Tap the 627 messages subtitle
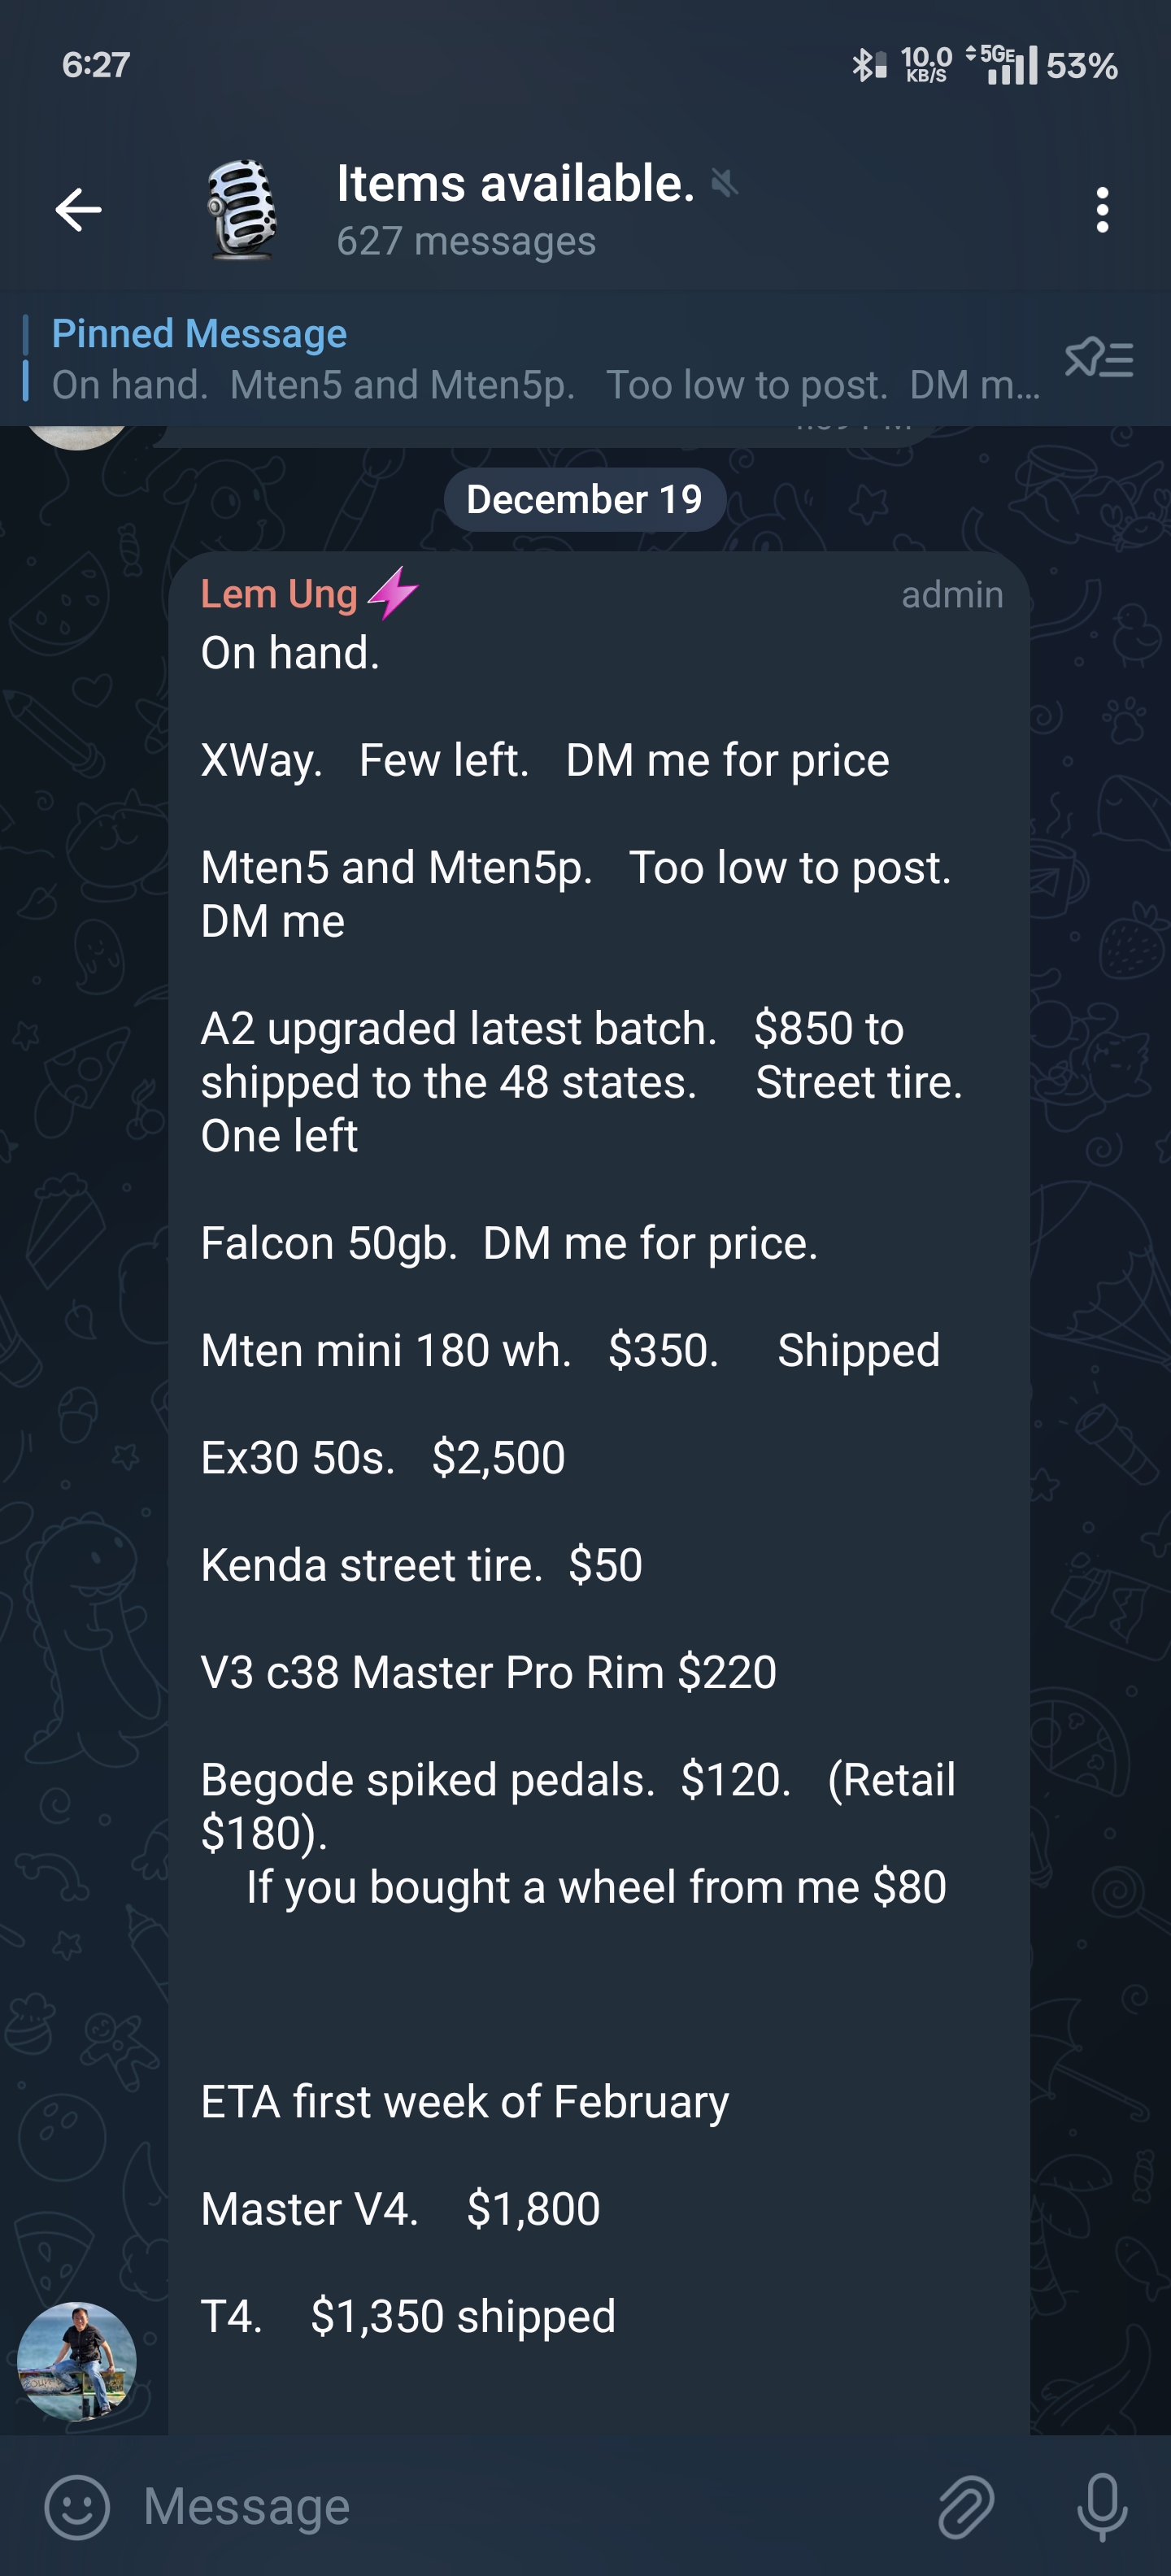Image resolution: width=1171 pixels, height=2576 pixels. point(466,241)
